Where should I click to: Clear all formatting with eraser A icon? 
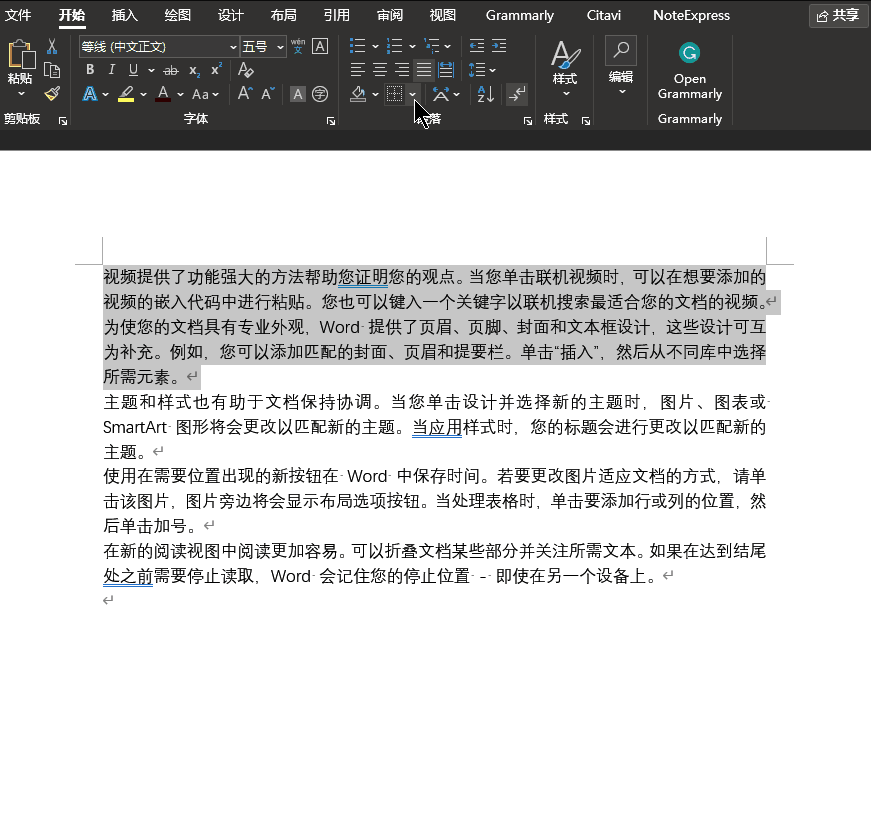tap(245, 70)
